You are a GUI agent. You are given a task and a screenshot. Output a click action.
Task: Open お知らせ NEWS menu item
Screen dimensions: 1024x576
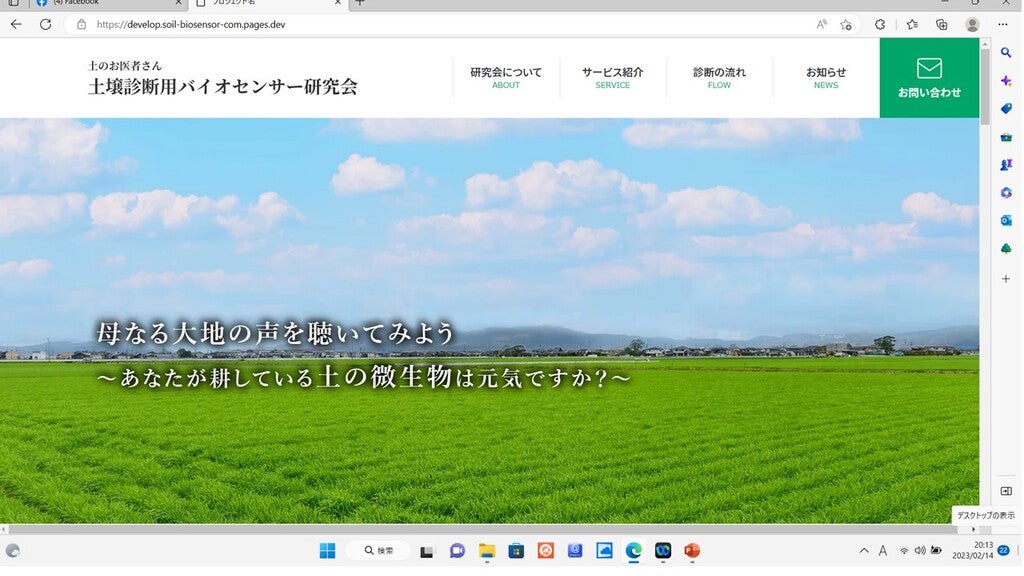[x=826, y=78]
